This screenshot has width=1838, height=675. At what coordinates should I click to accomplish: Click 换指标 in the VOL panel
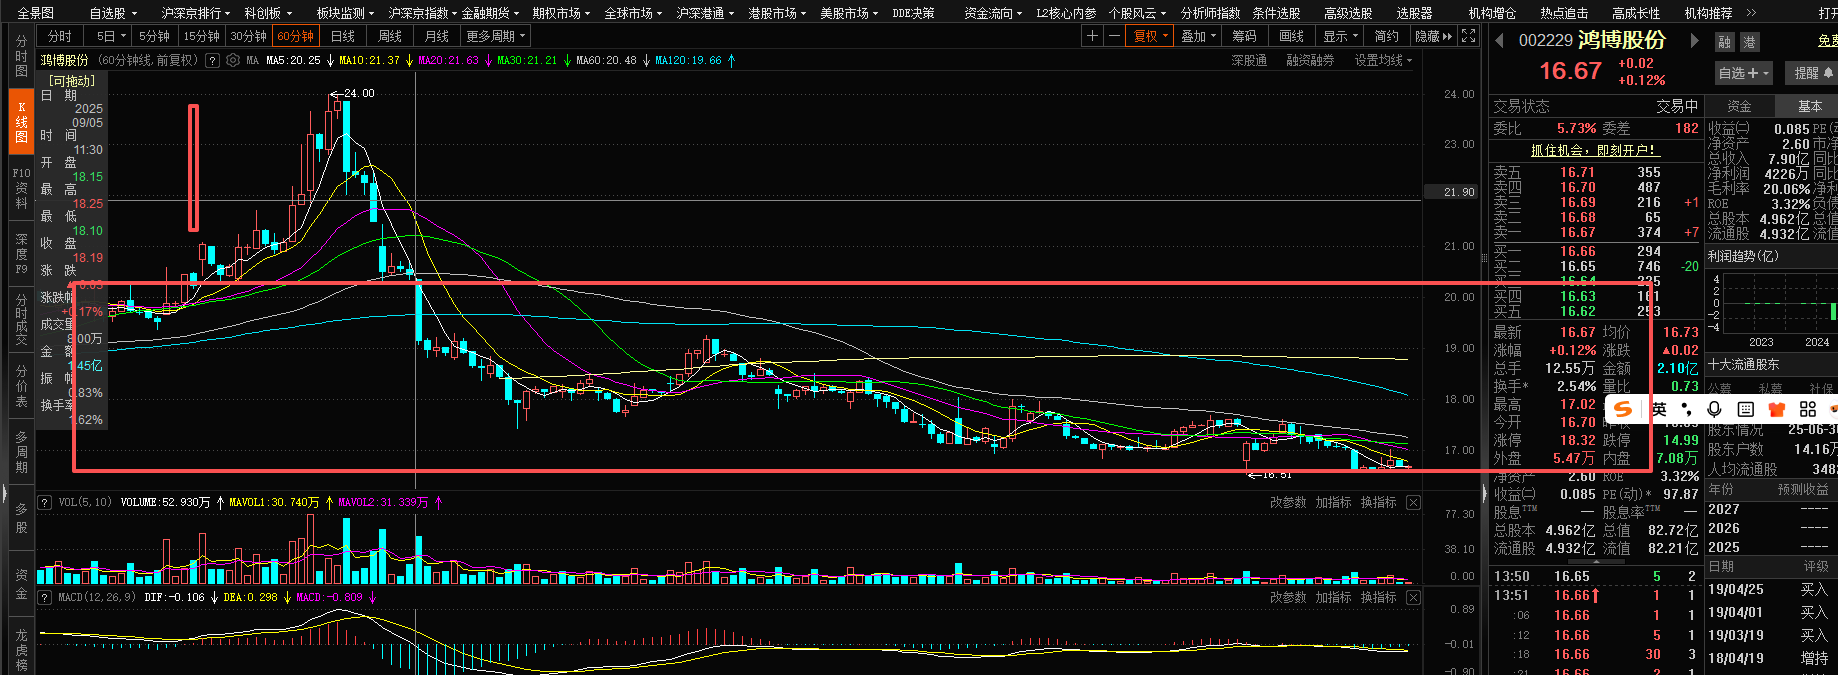1378,502
